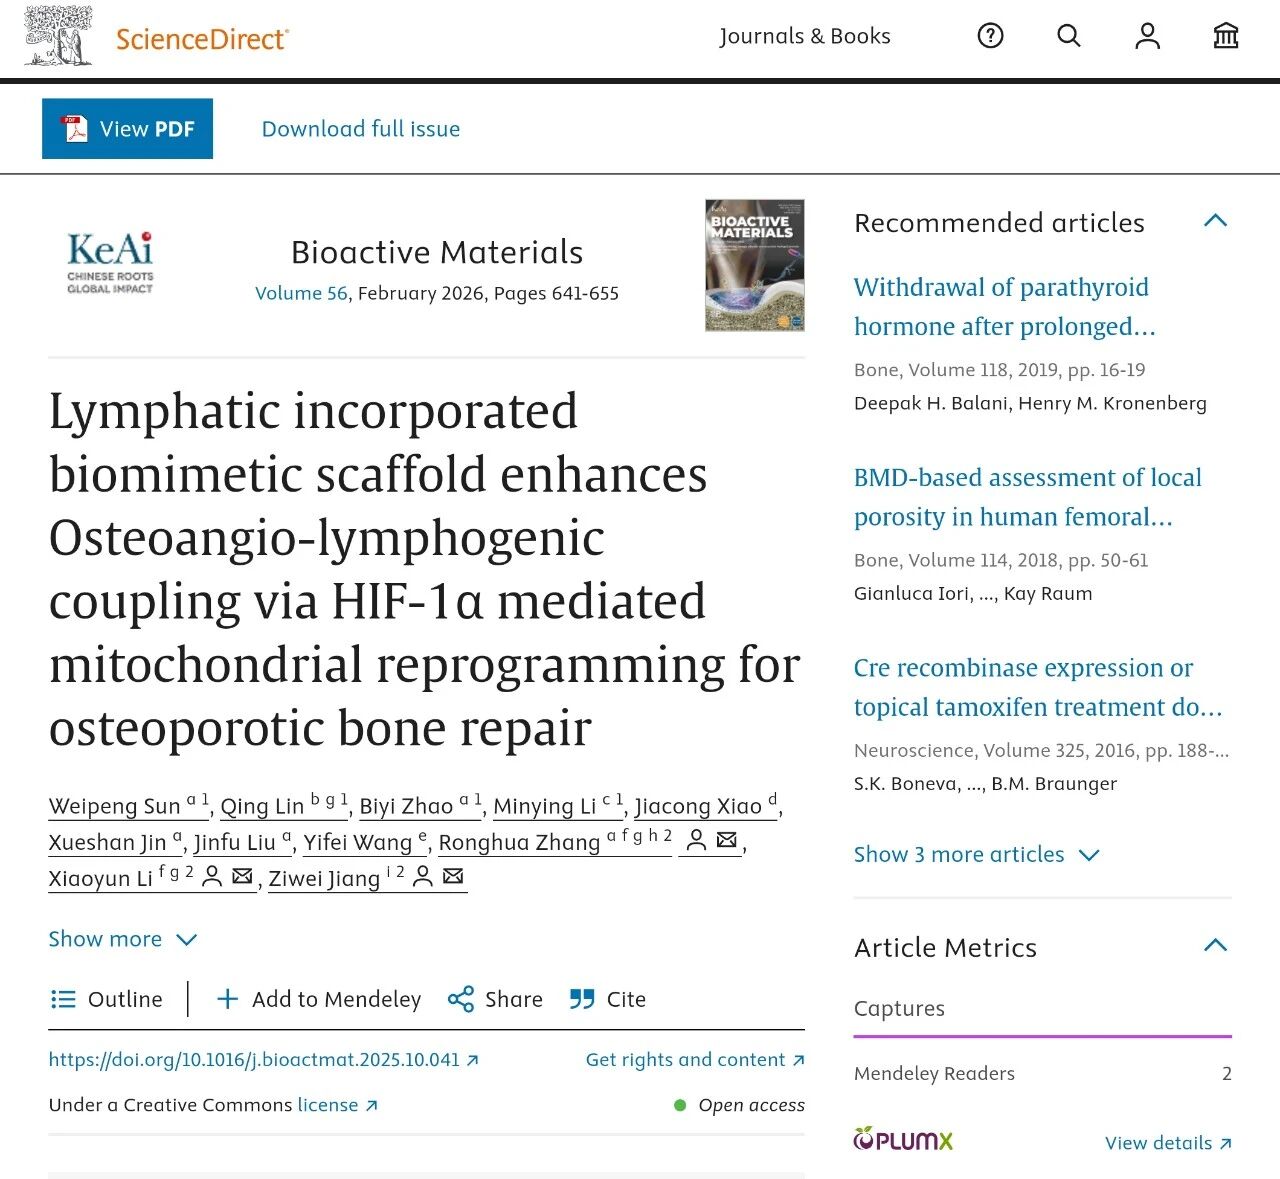
Task: Expand Show 3 more articles
Action: click(x=976, y=855)
